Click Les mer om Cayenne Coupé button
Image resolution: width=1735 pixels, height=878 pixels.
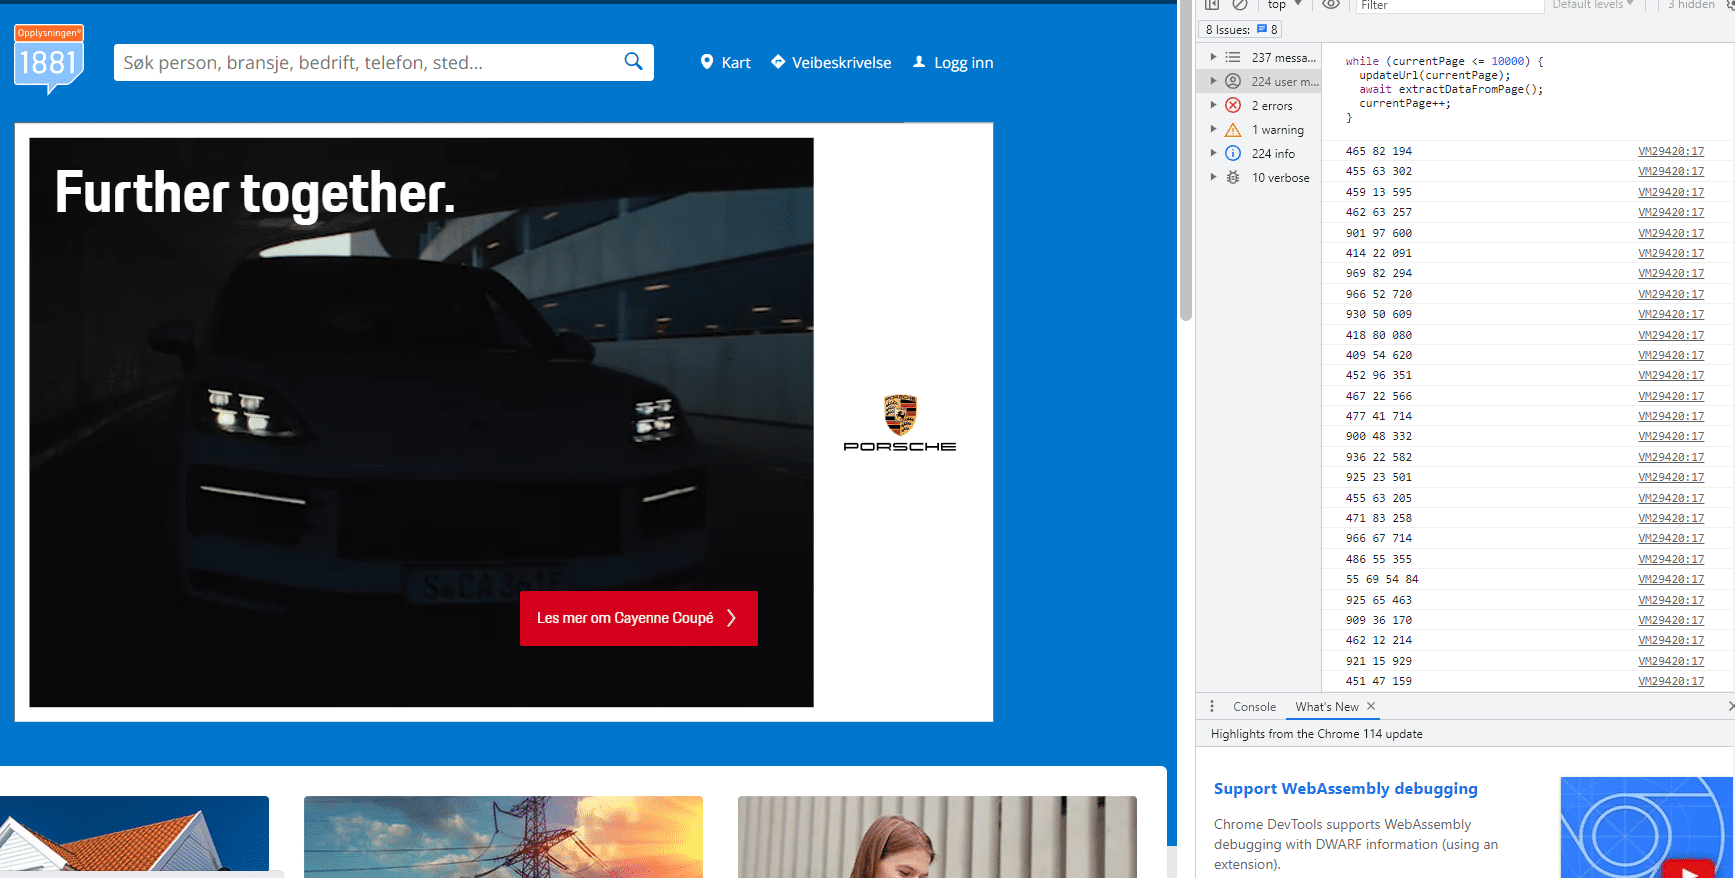click(638, 618)
